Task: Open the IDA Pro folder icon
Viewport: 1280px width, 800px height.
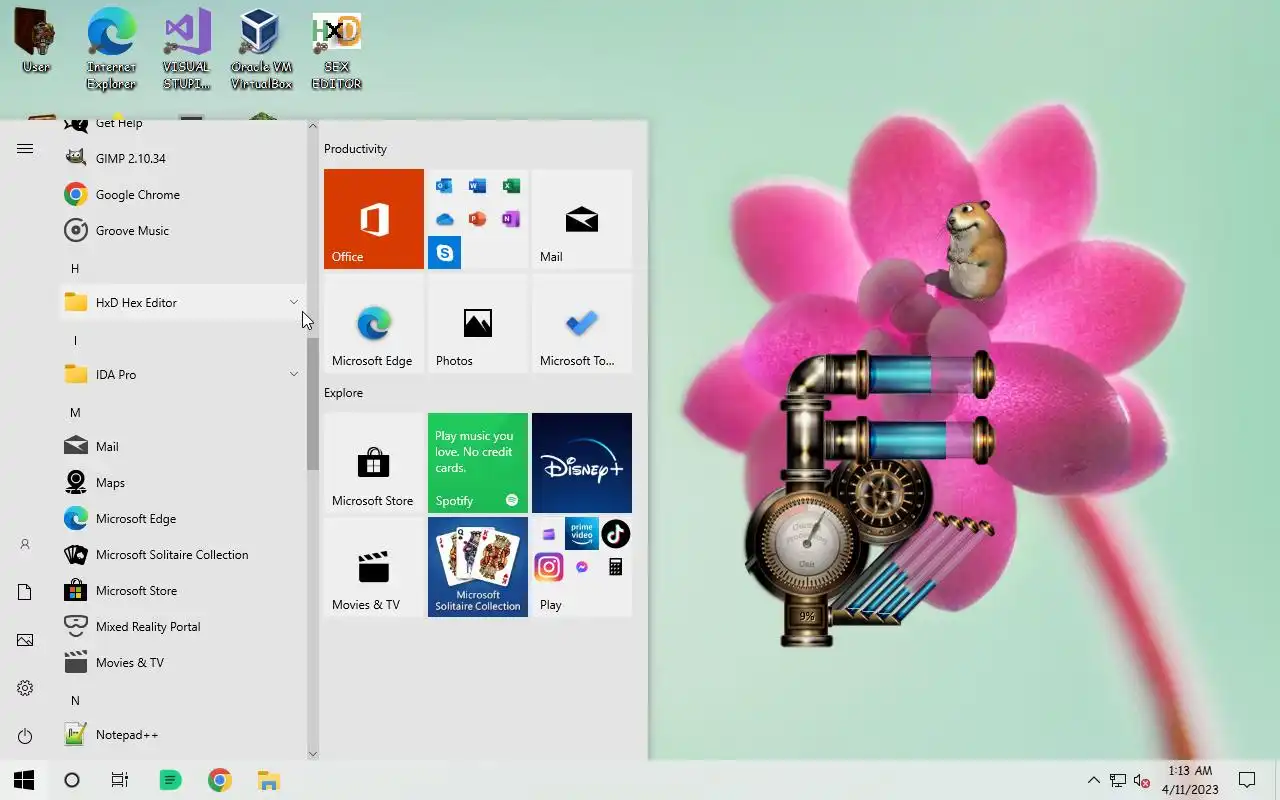Action: click(x=76, y=374)
